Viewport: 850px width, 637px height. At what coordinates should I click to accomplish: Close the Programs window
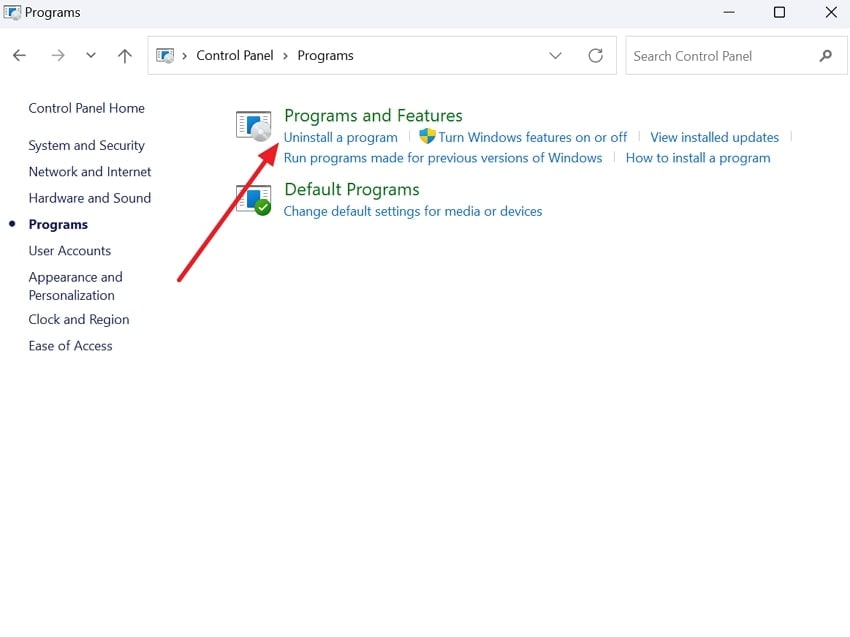(x=831, y=12)
